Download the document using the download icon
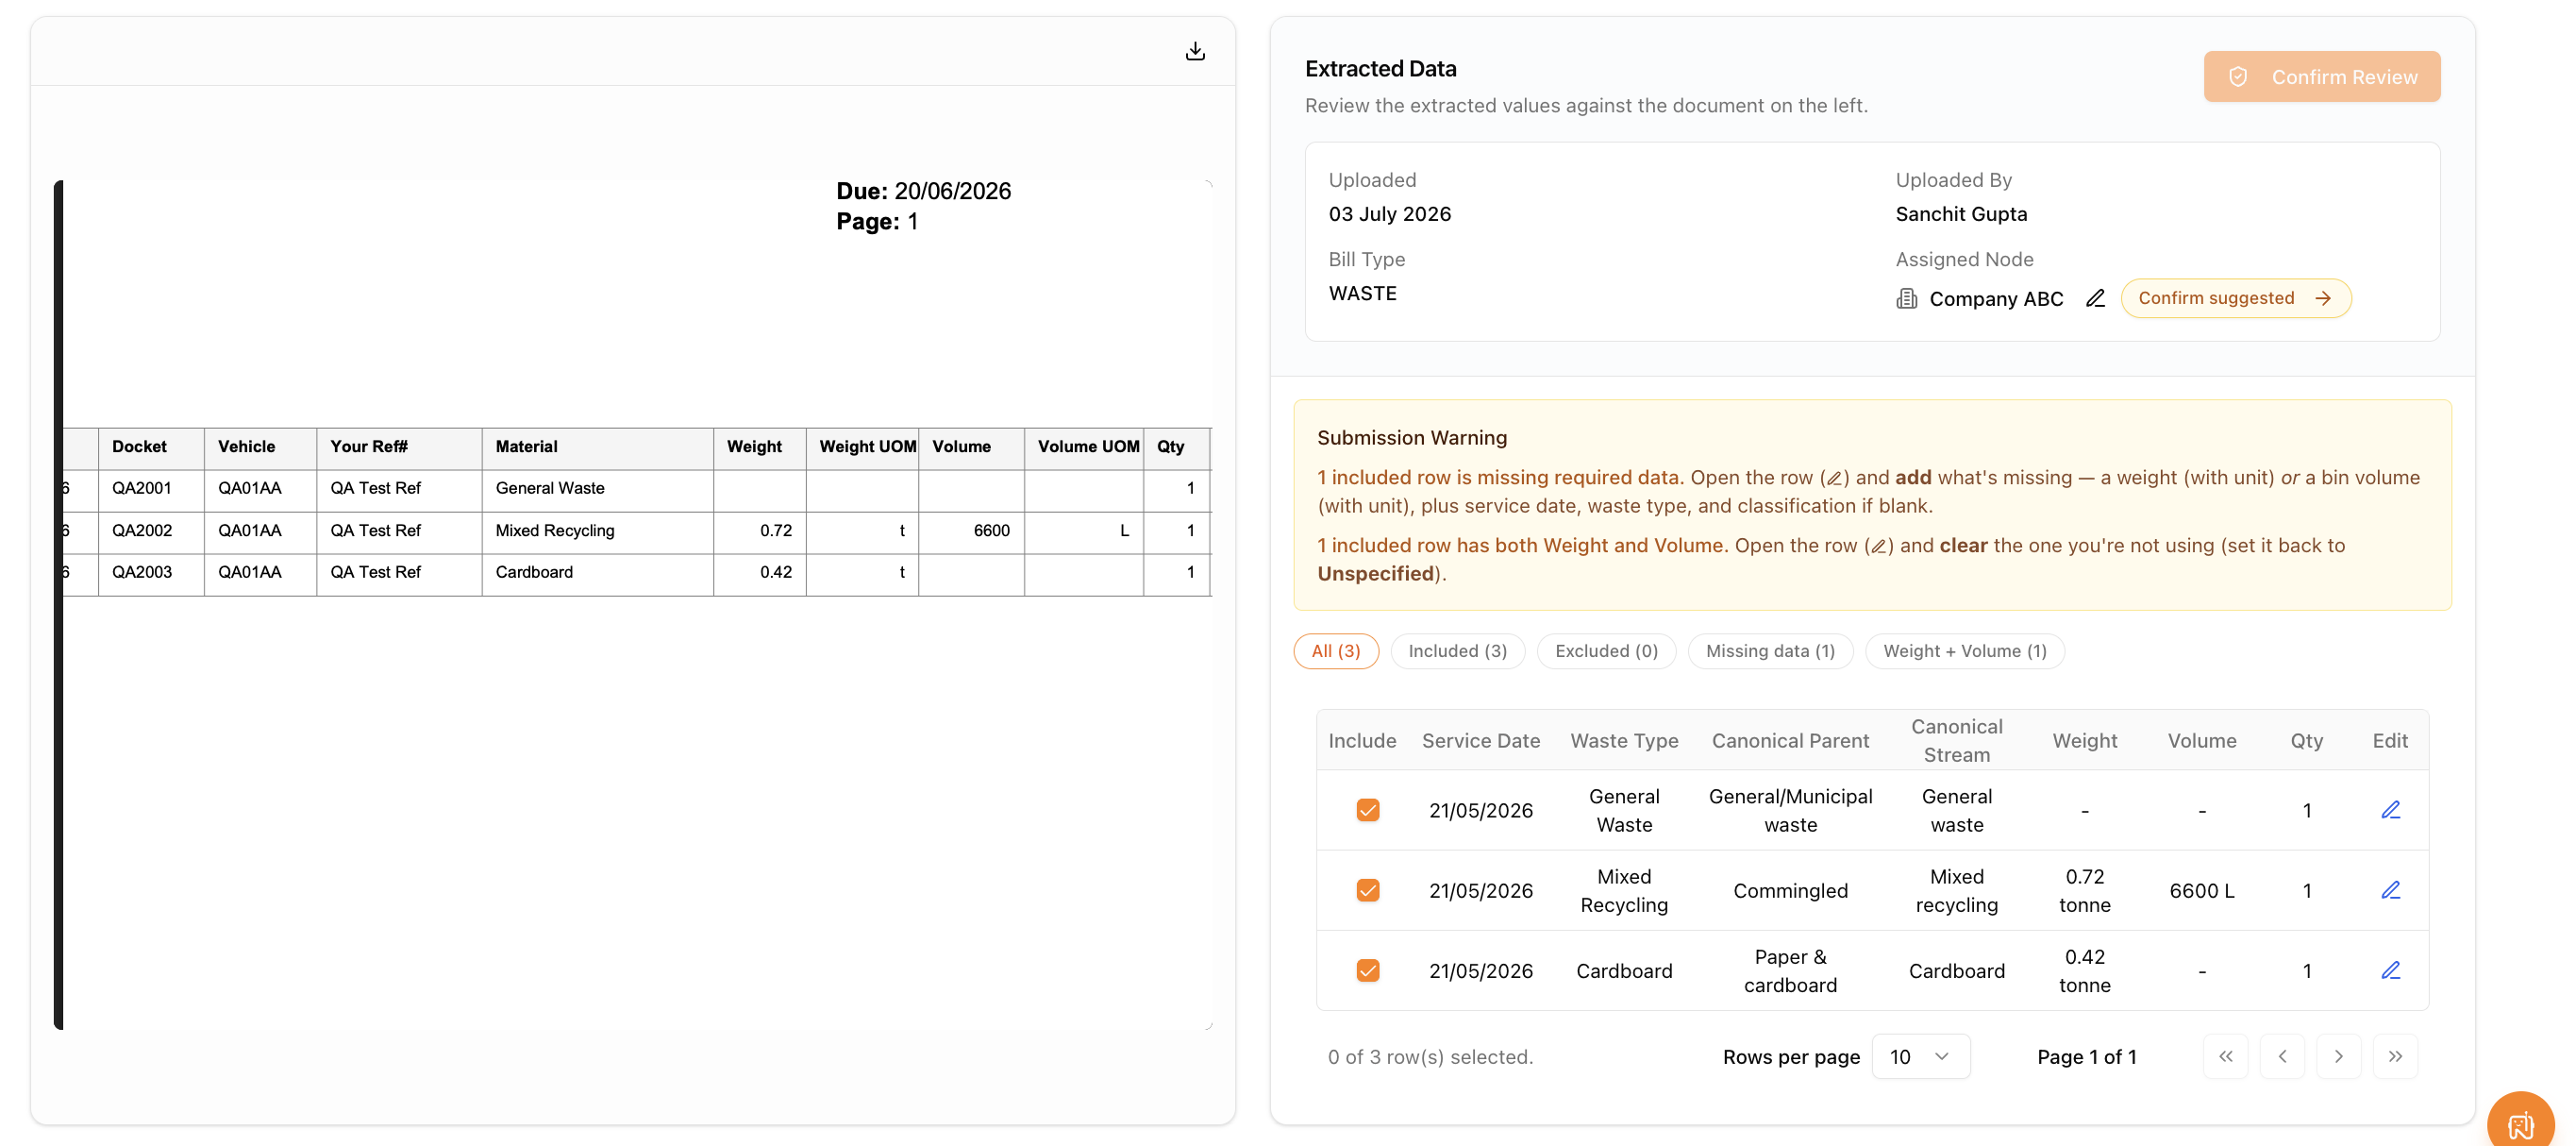2576x1146 pixels. pyautogui.click(x=1195, y=51)
